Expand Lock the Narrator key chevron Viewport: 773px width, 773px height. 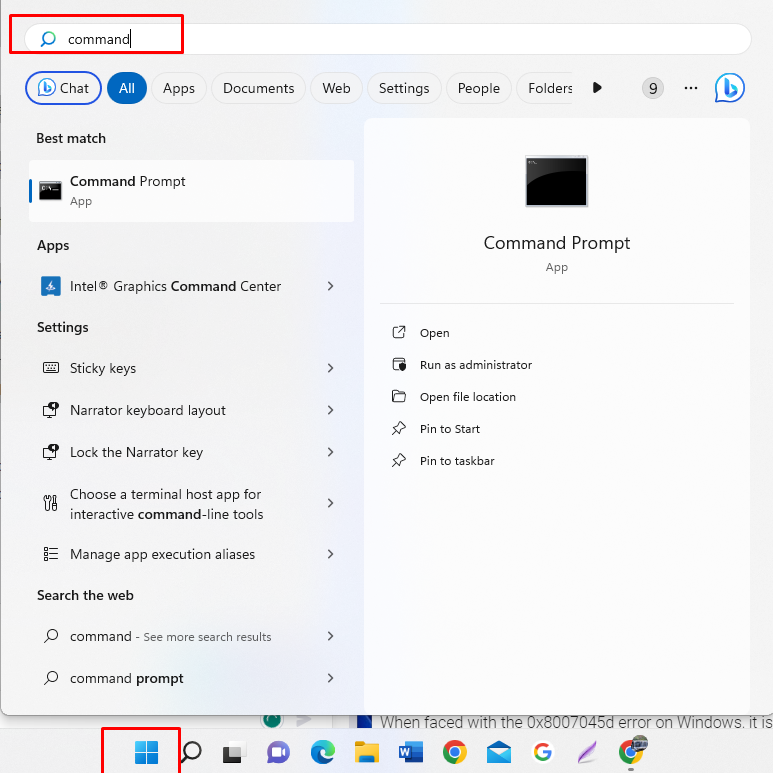[x=330, y=452]
